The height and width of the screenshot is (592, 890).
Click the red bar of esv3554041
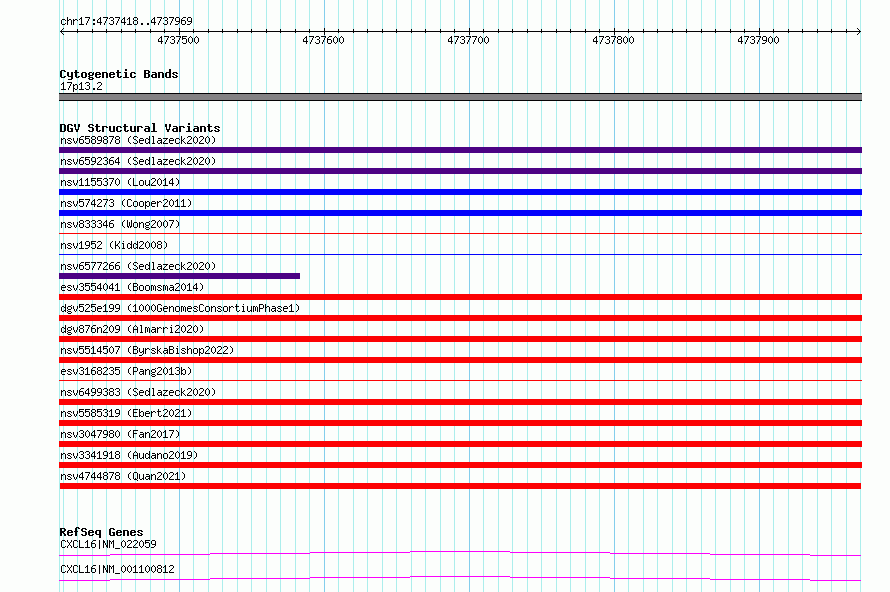(x=460, y=297)
